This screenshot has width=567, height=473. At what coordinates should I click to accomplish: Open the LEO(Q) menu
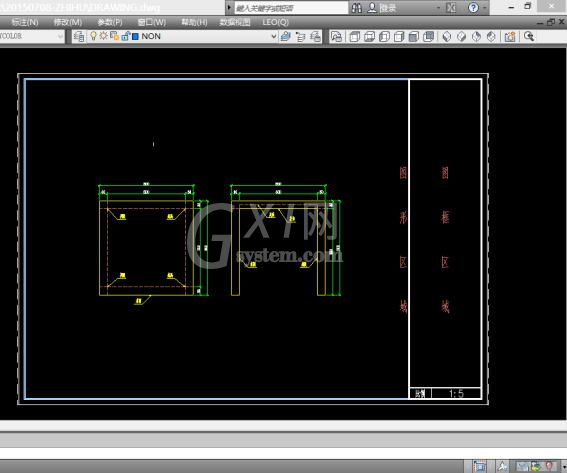pos(276,22)
